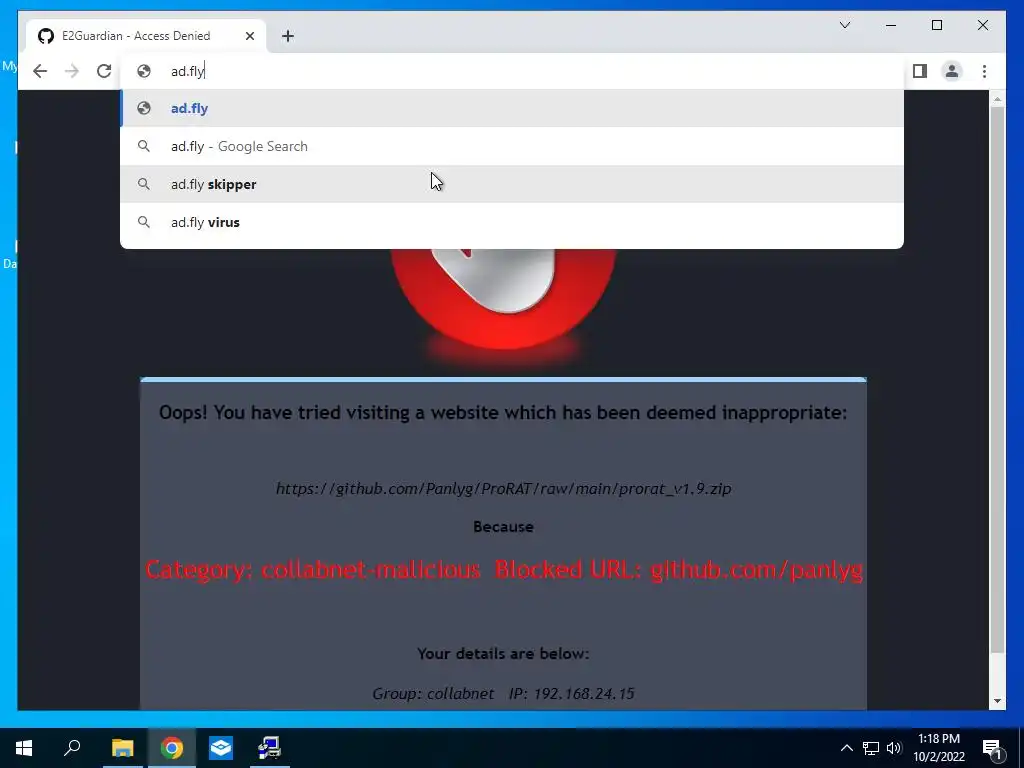Open the computer app on the taskbar
This screenshot has width=1024, height=768.
coord(269,748)
